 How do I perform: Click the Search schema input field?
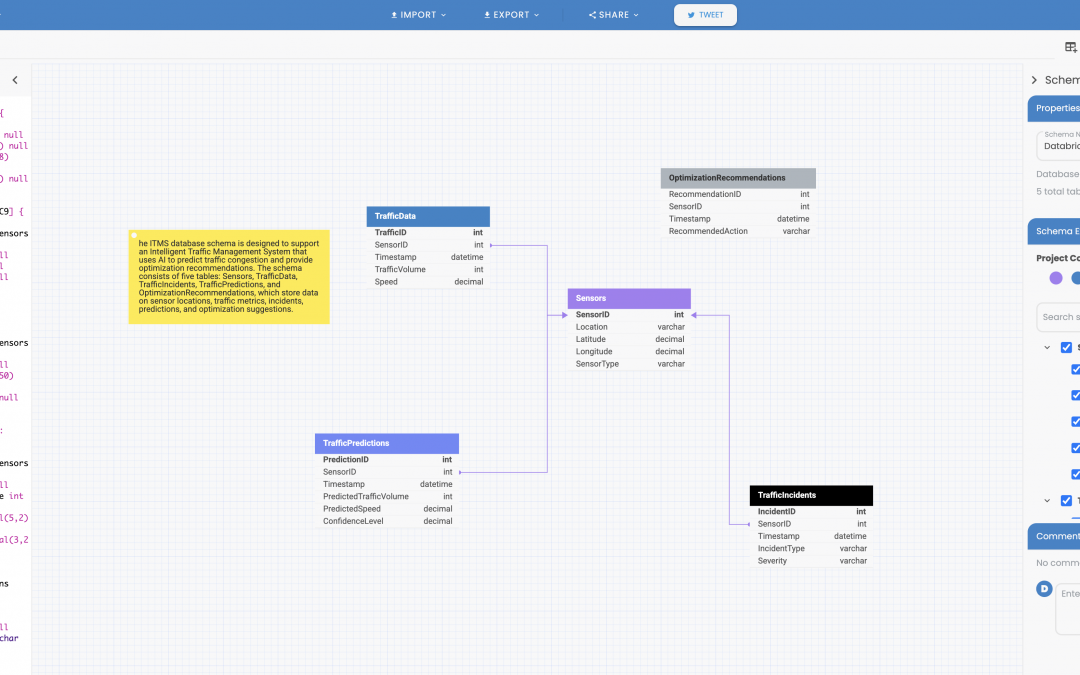(x=1059, y=317)
